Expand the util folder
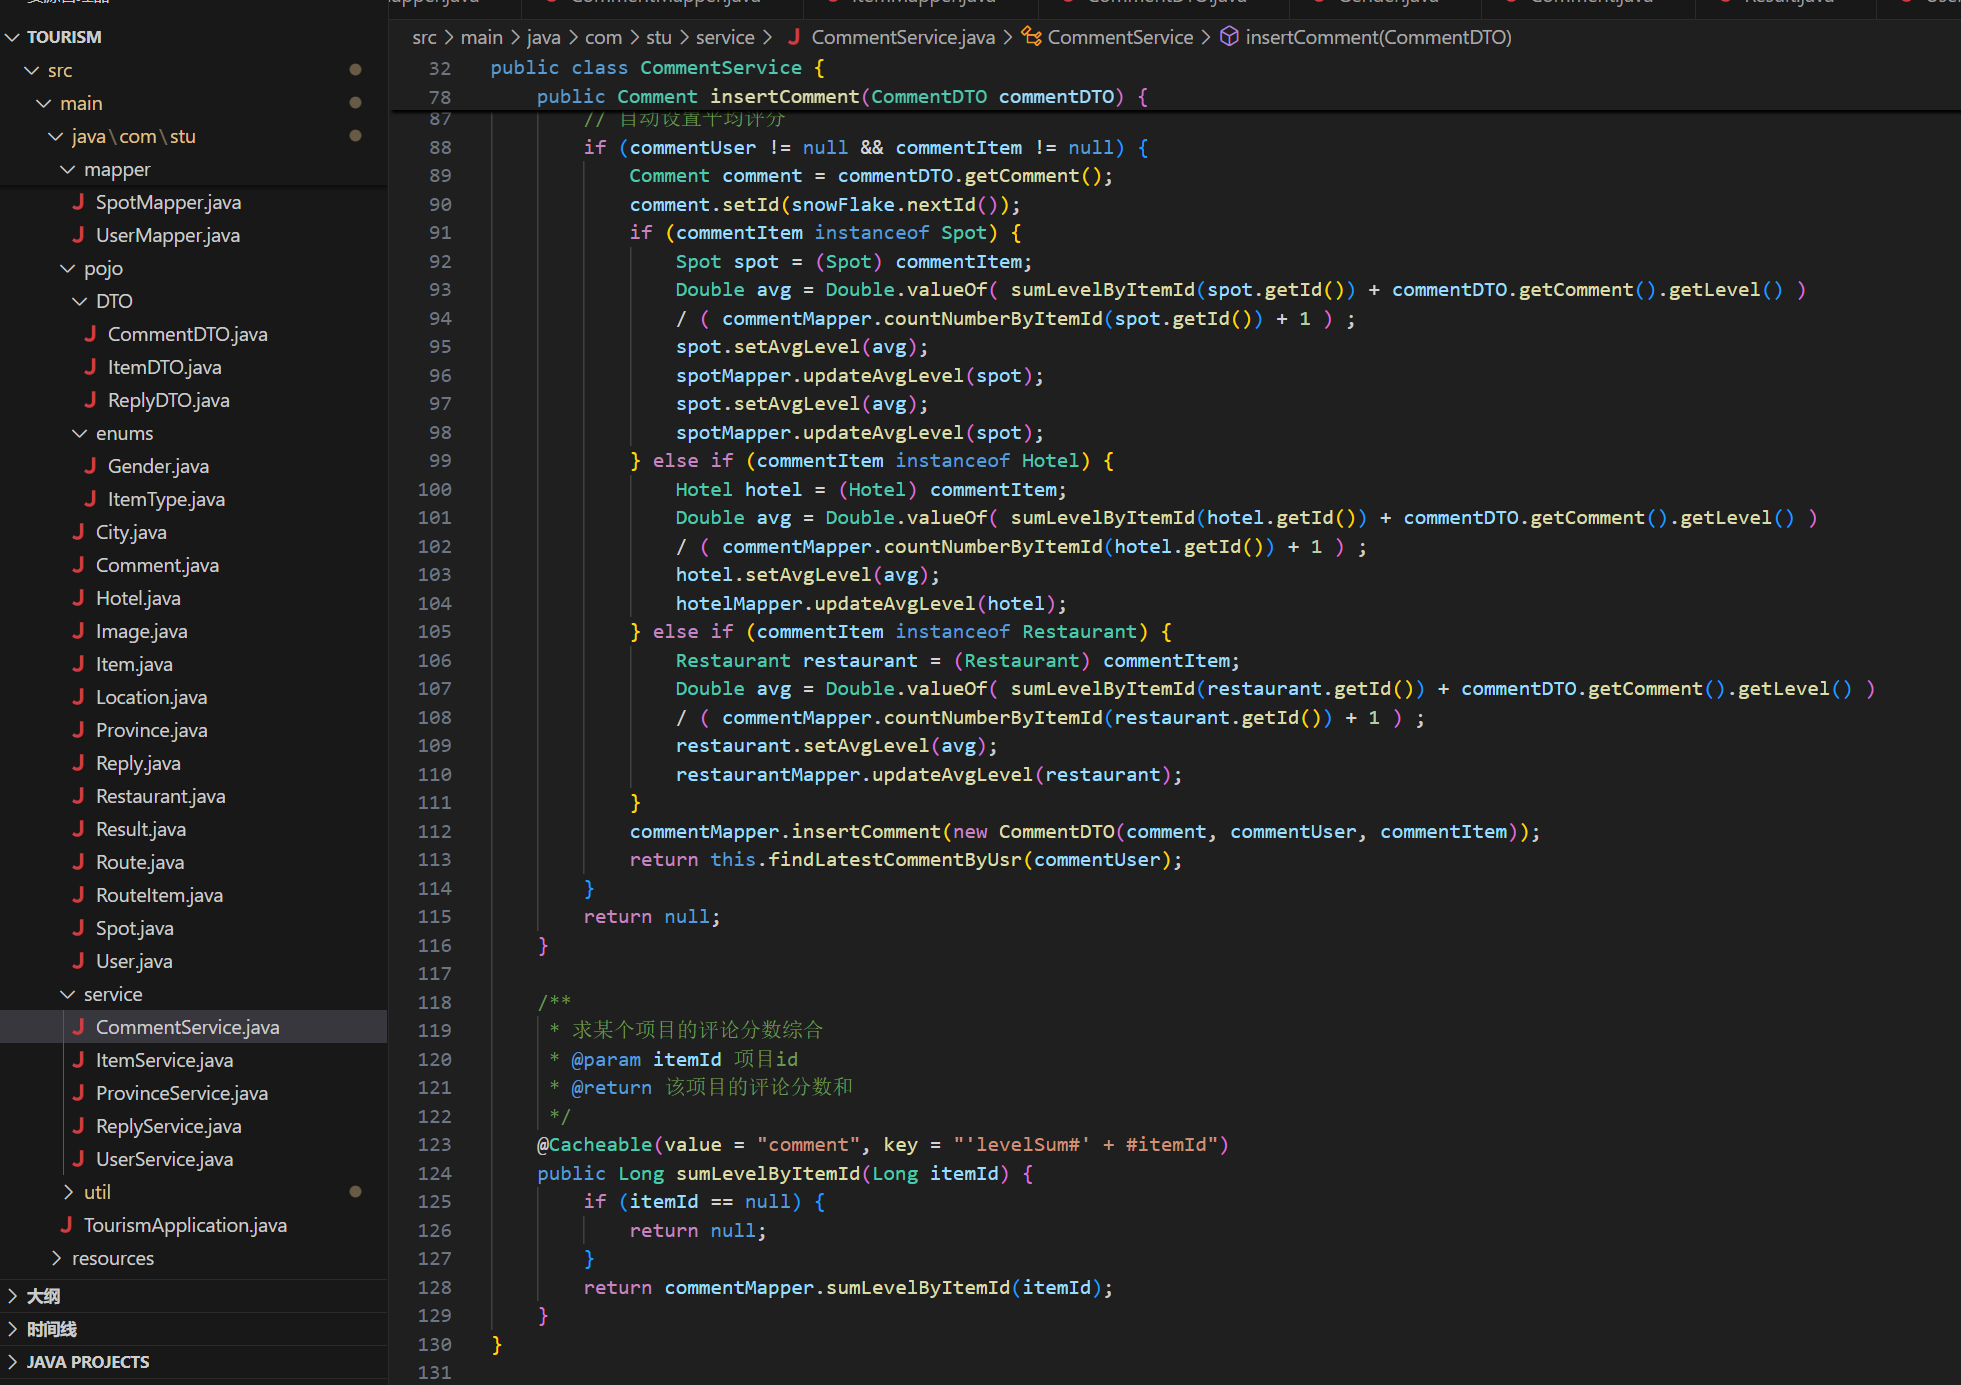 pos(68,1192)
